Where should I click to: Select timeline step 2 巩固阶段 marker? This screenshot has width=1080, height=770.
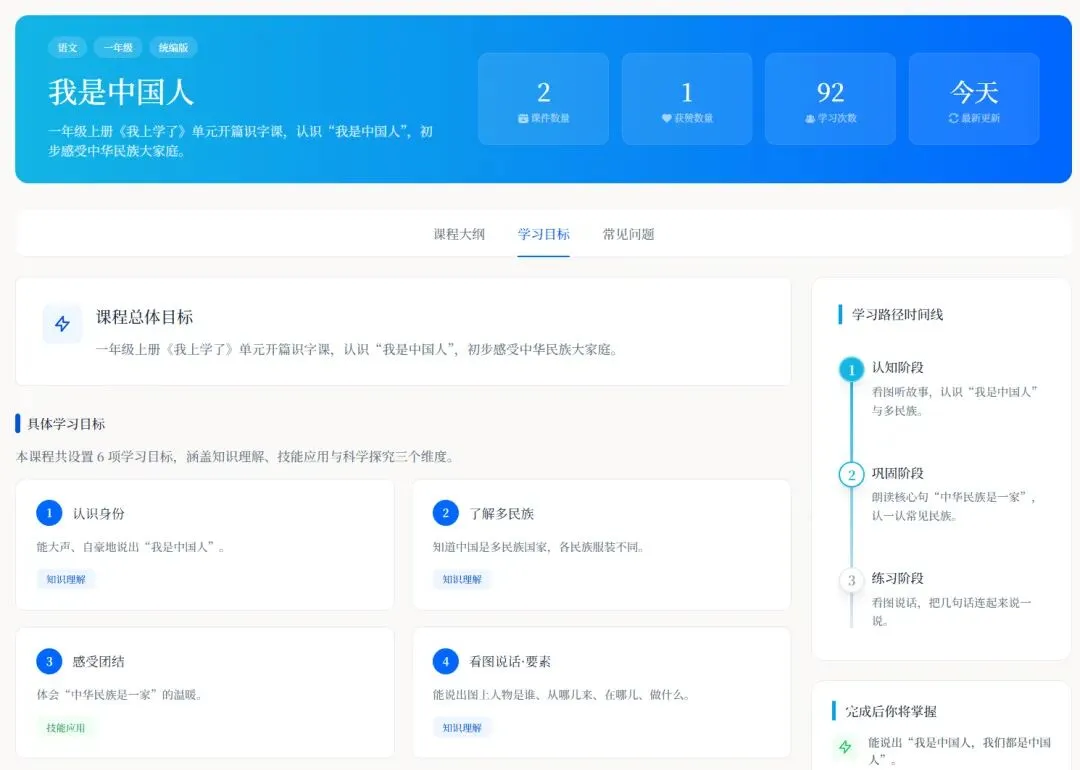coord(851,475)
